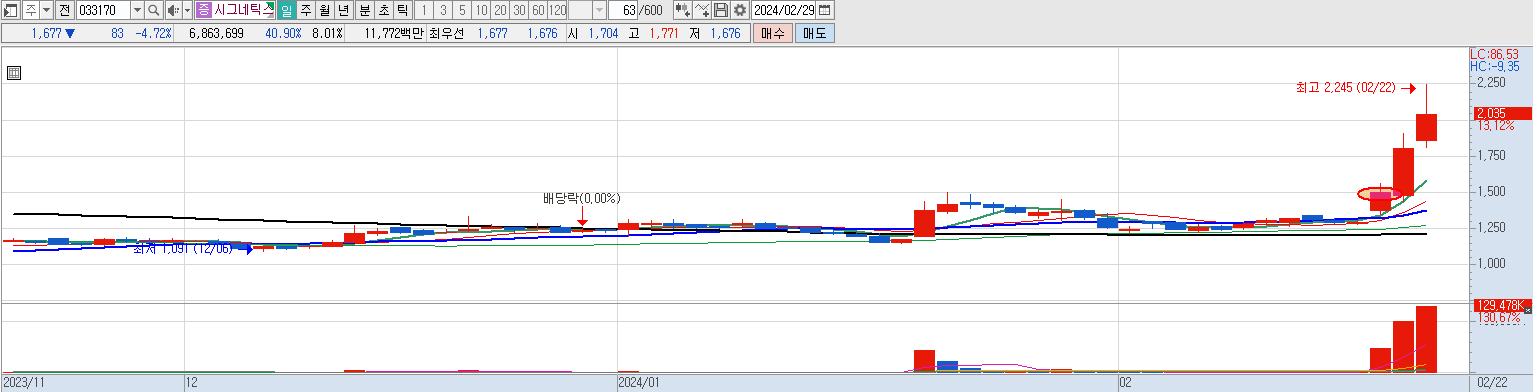Viewport: 1533px width, 392px height.
Task: Switch chart to 월 monthly period
Action: [325, 10]
